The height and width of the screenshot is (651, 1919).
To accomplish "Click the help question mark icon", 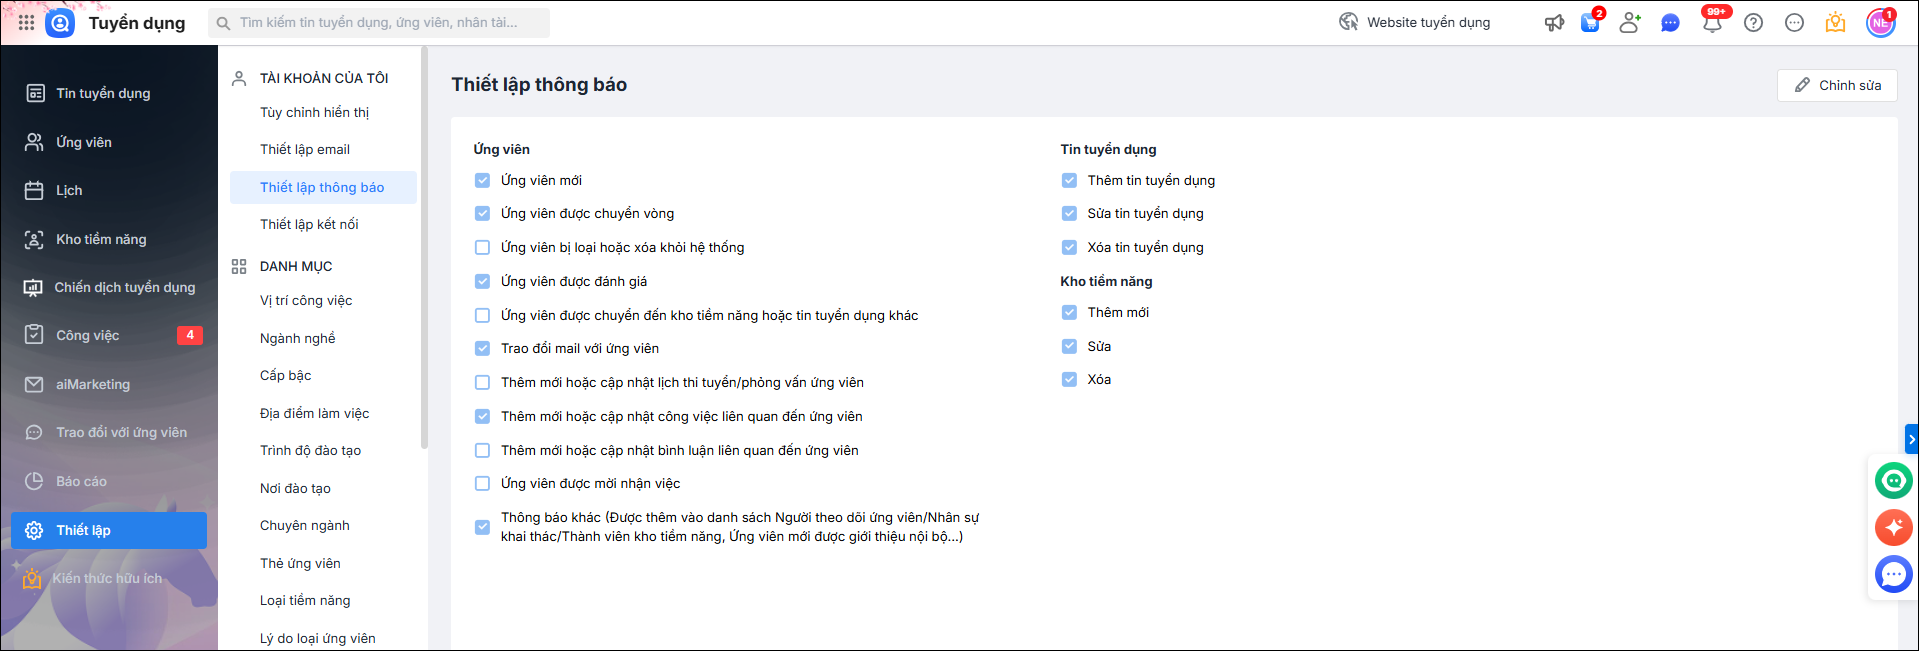I will [x=1753, y=22].
